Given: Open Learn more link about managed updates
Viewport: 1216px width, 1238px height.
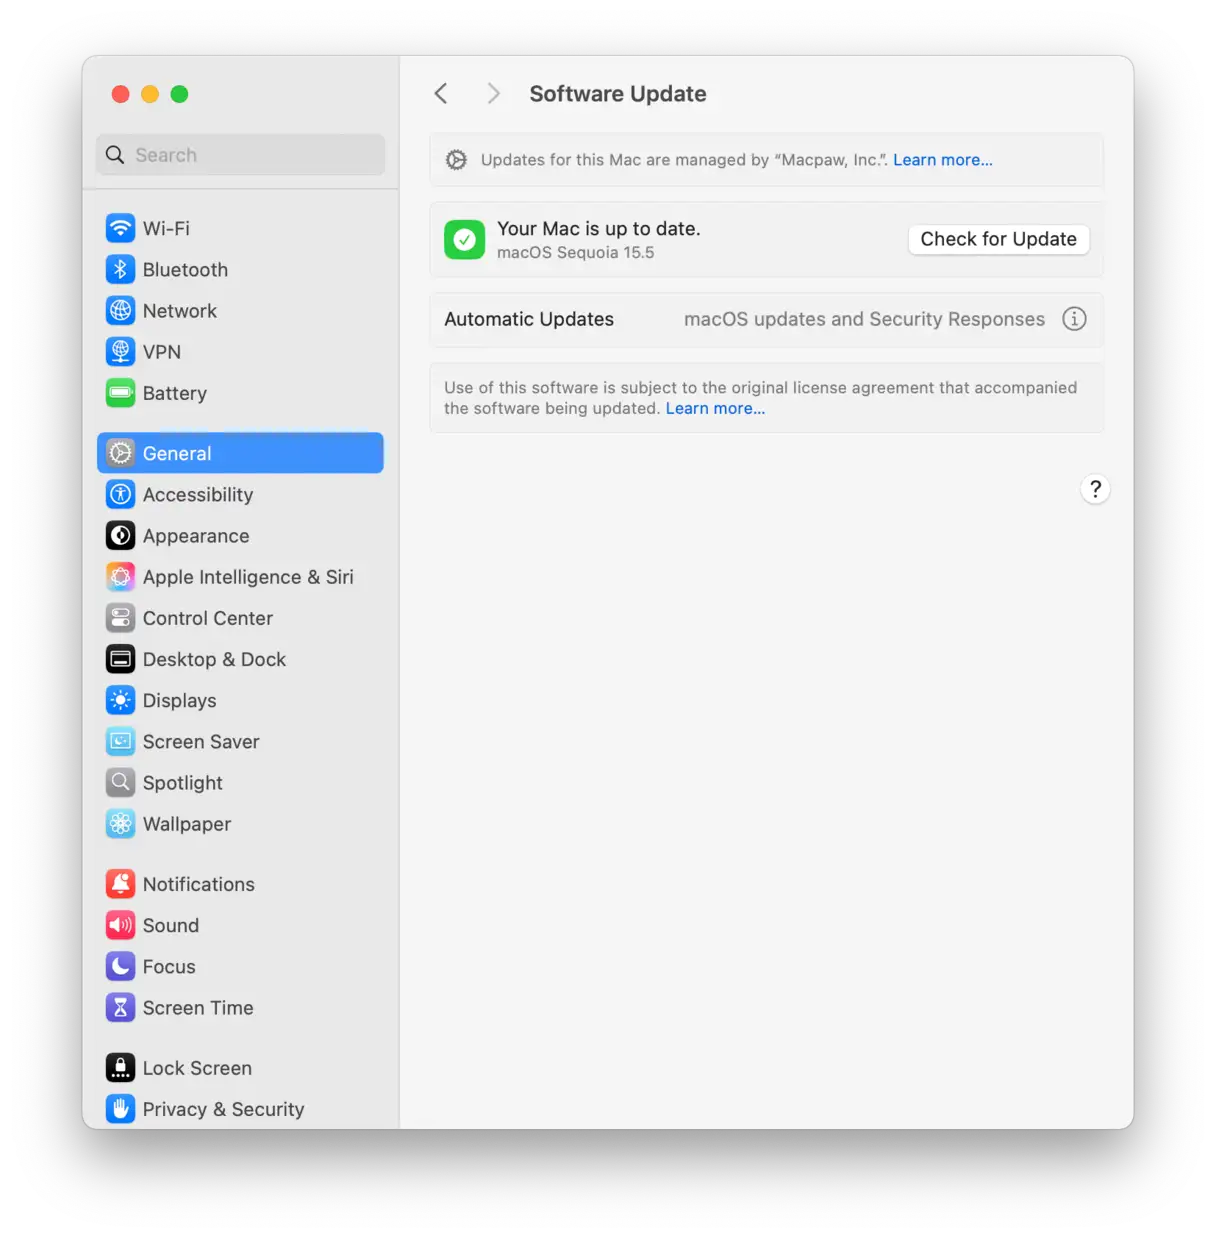Looking at the screenshot, I should (x=942, y=160).
